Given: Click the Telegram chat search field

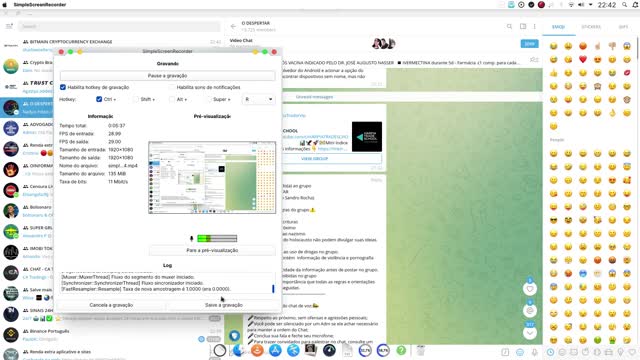Looking at the screenshot, I should [118, 26].
